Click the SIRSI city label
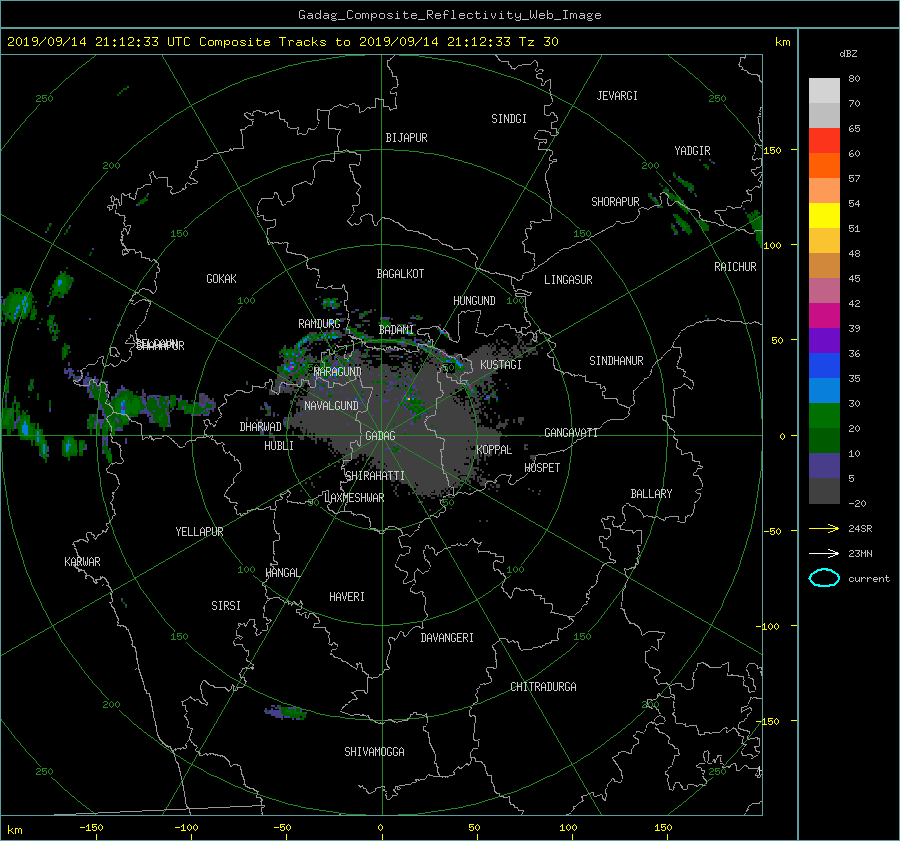The height and width of the screenshot is (841, 900). pos(226,606)
